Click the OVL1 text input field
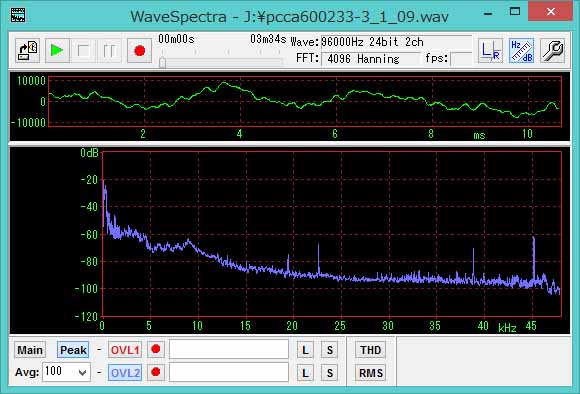 point(229,349)
